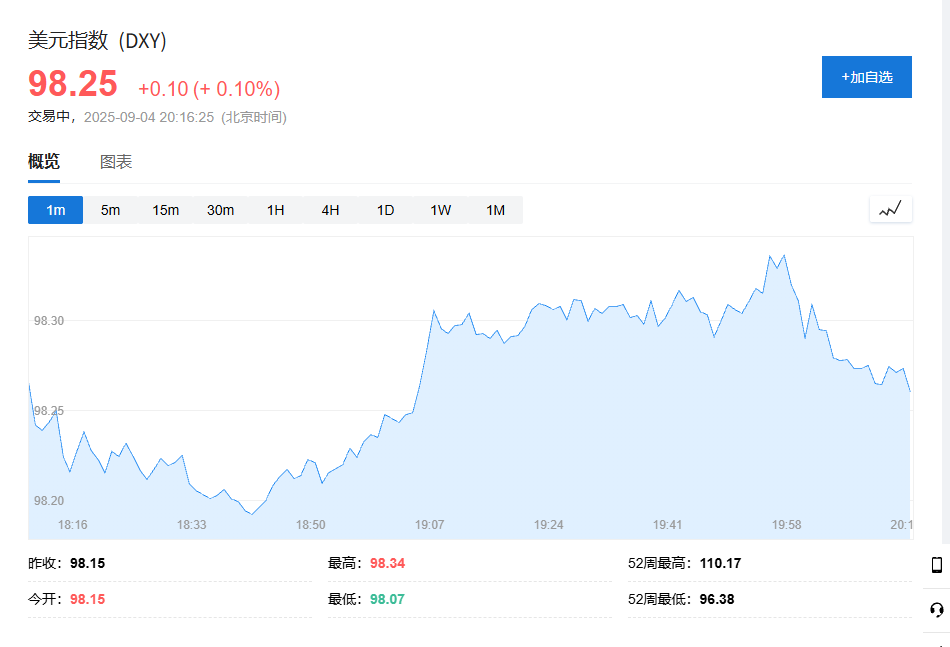This screenshot has width=950, height=647.
Task: Click the 美元指数 (DXY) title
Action: pos(97,41)
